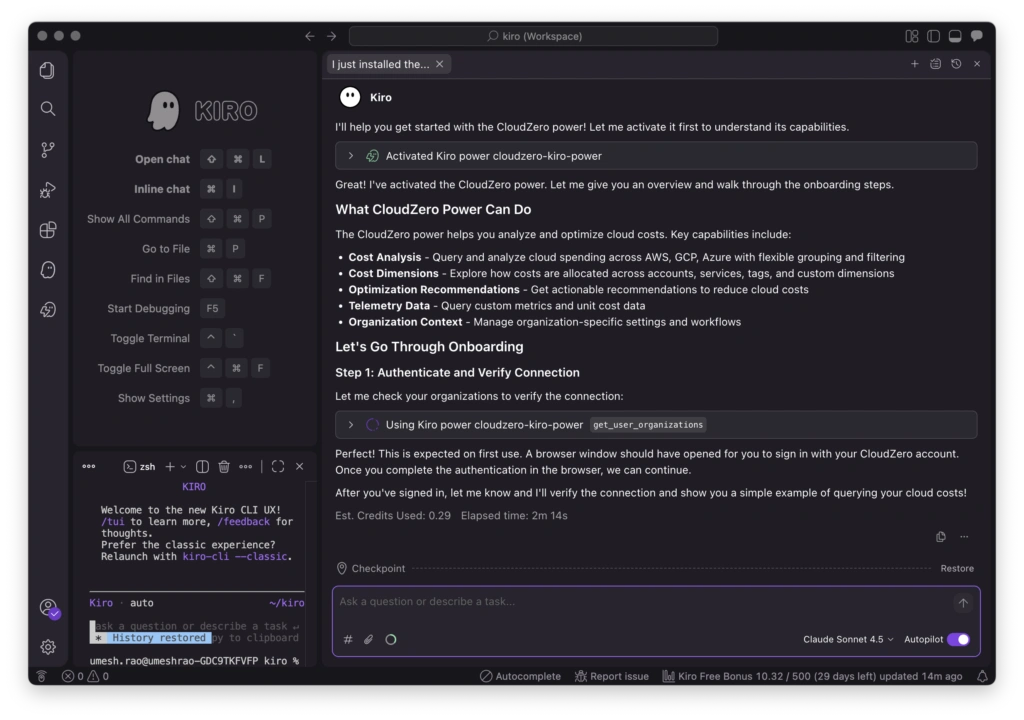Image resolution: width=1024 pixels, height=720 pixels.
Task: Open Run and Debug view
Action: click(47, 190)
